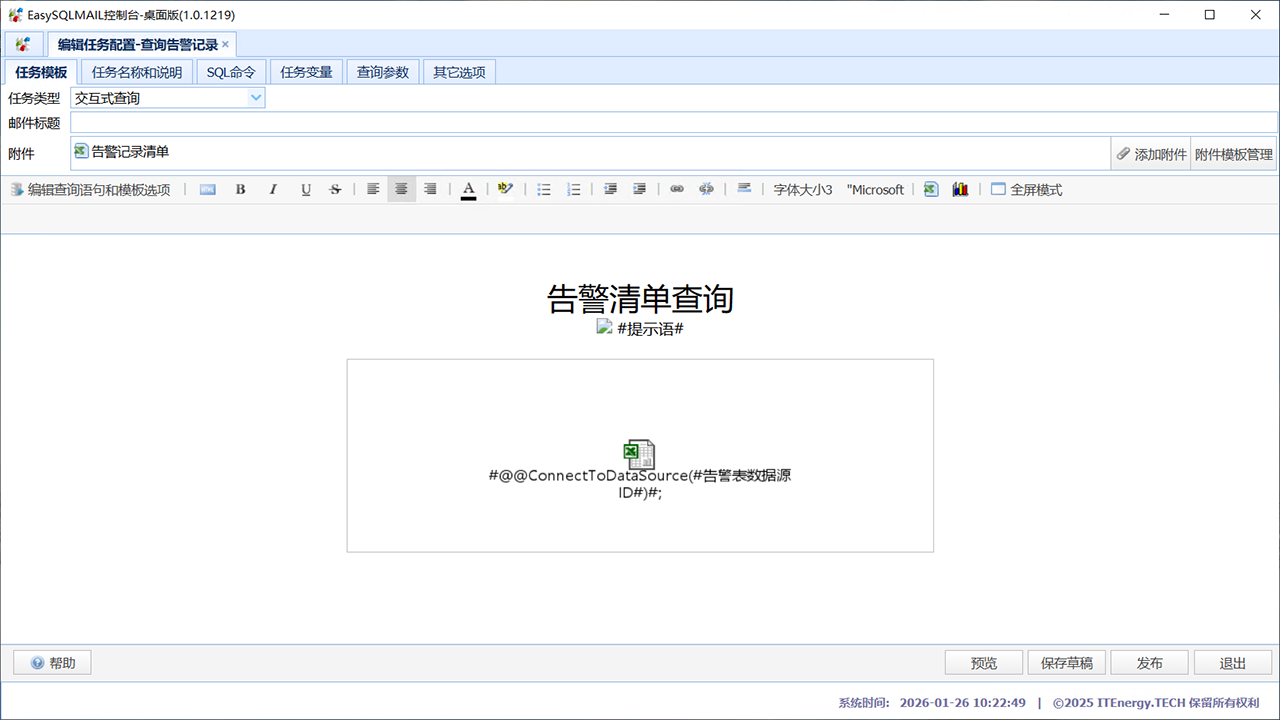1280x720 pixels.
Task: Open the 字体大小3 font size dropdown
Action: click(803, 189)
